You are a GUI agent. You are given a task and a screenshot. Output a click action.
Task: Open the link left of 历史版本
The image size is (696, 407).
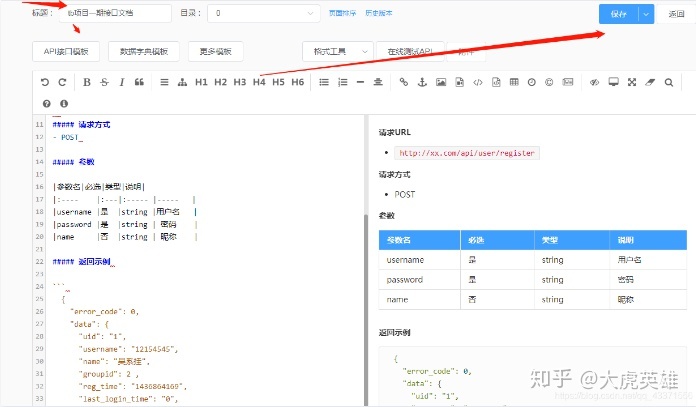[x=342, y=13]
